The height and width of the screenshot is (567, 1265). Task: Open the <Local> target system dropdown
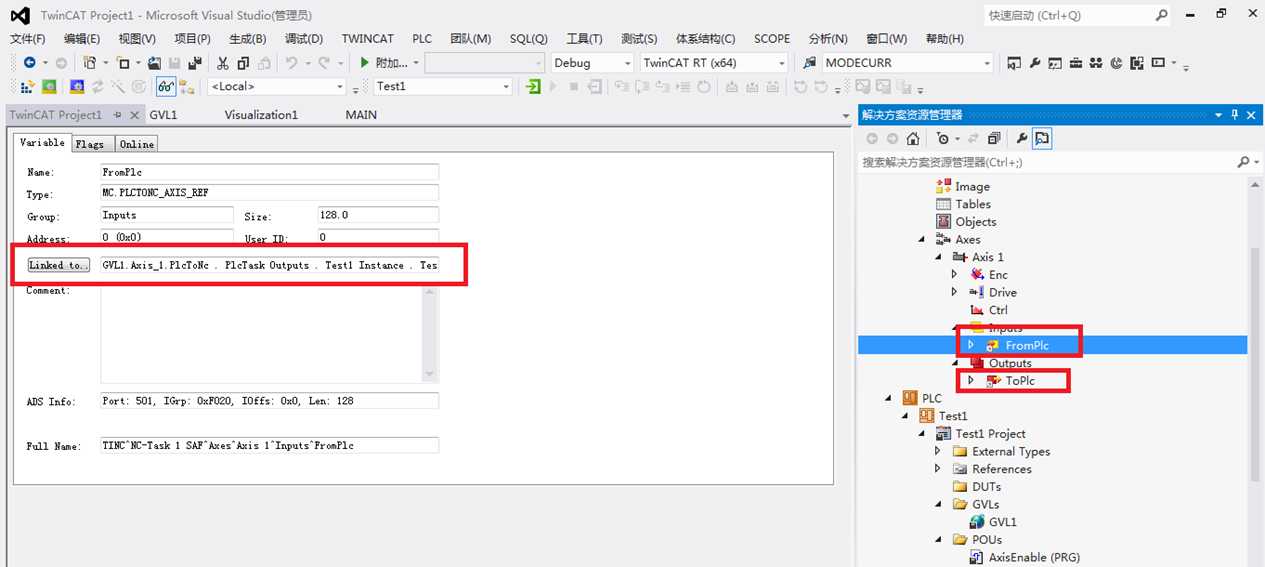[340, 87]
